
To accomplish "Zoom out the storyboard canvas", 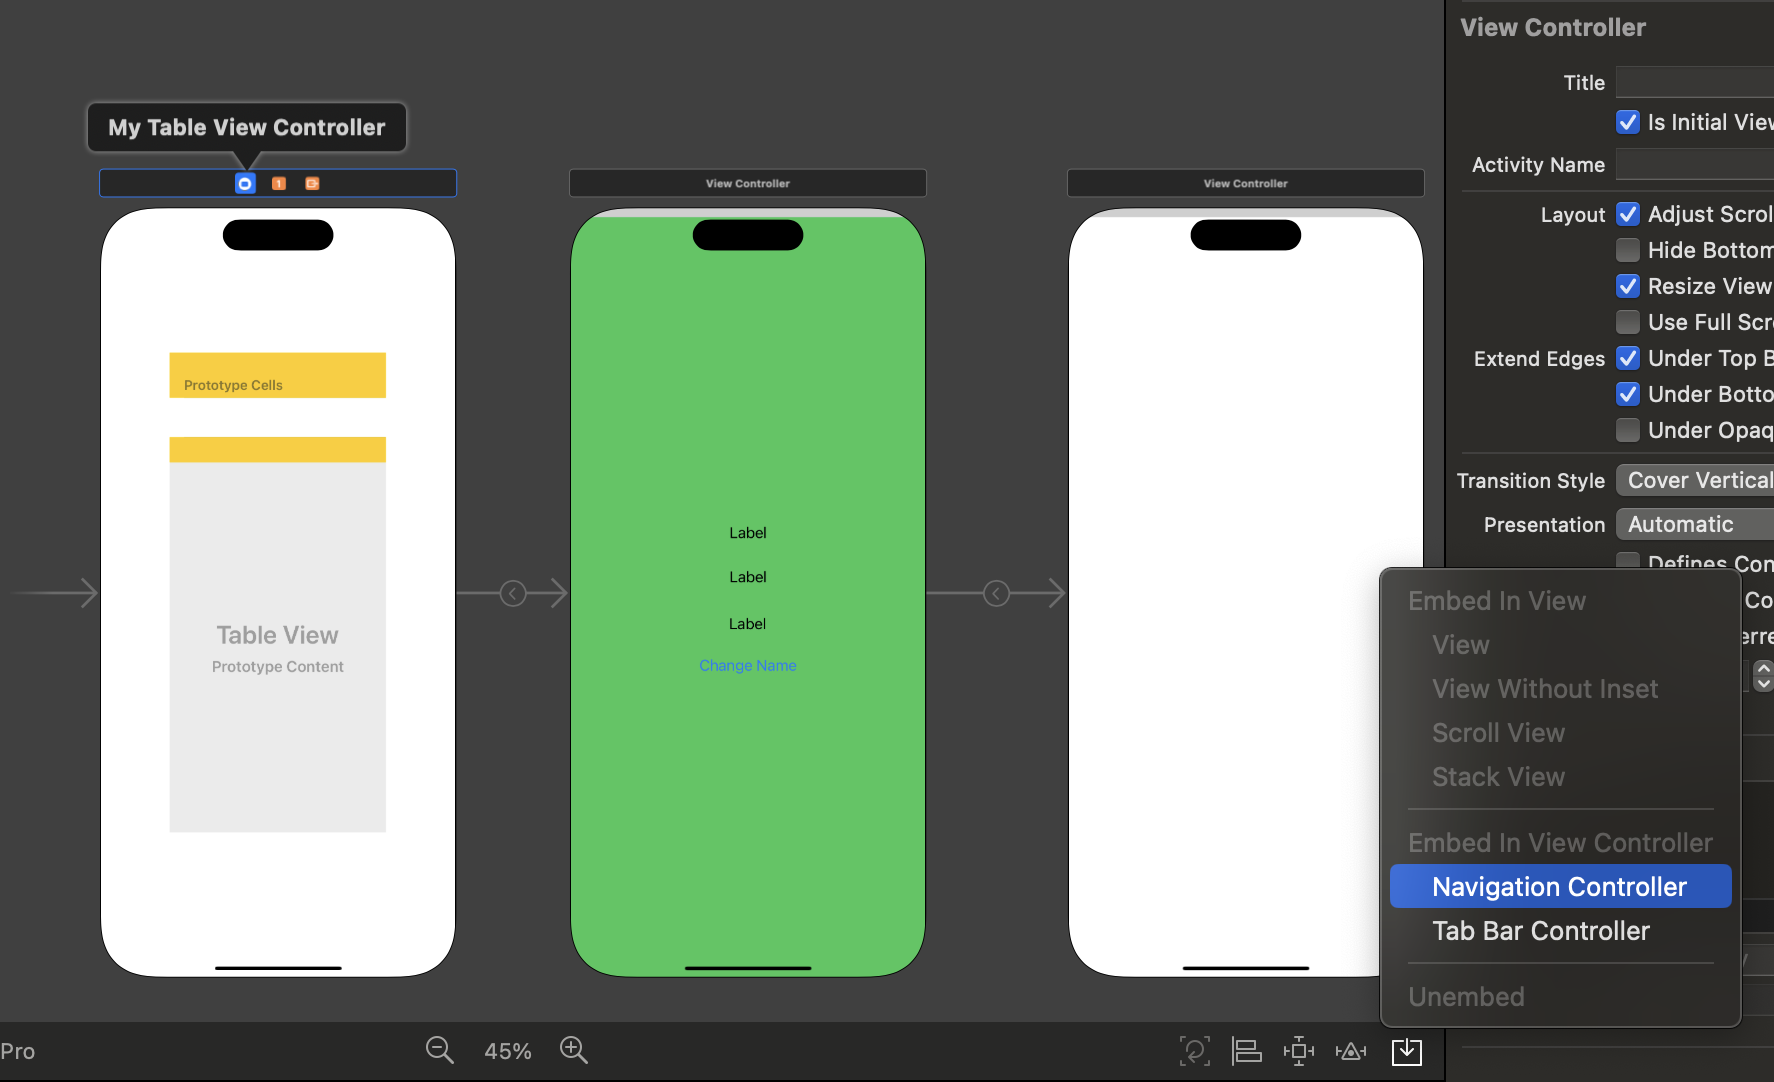I will pyautogui.click(x=439, y=1050).
